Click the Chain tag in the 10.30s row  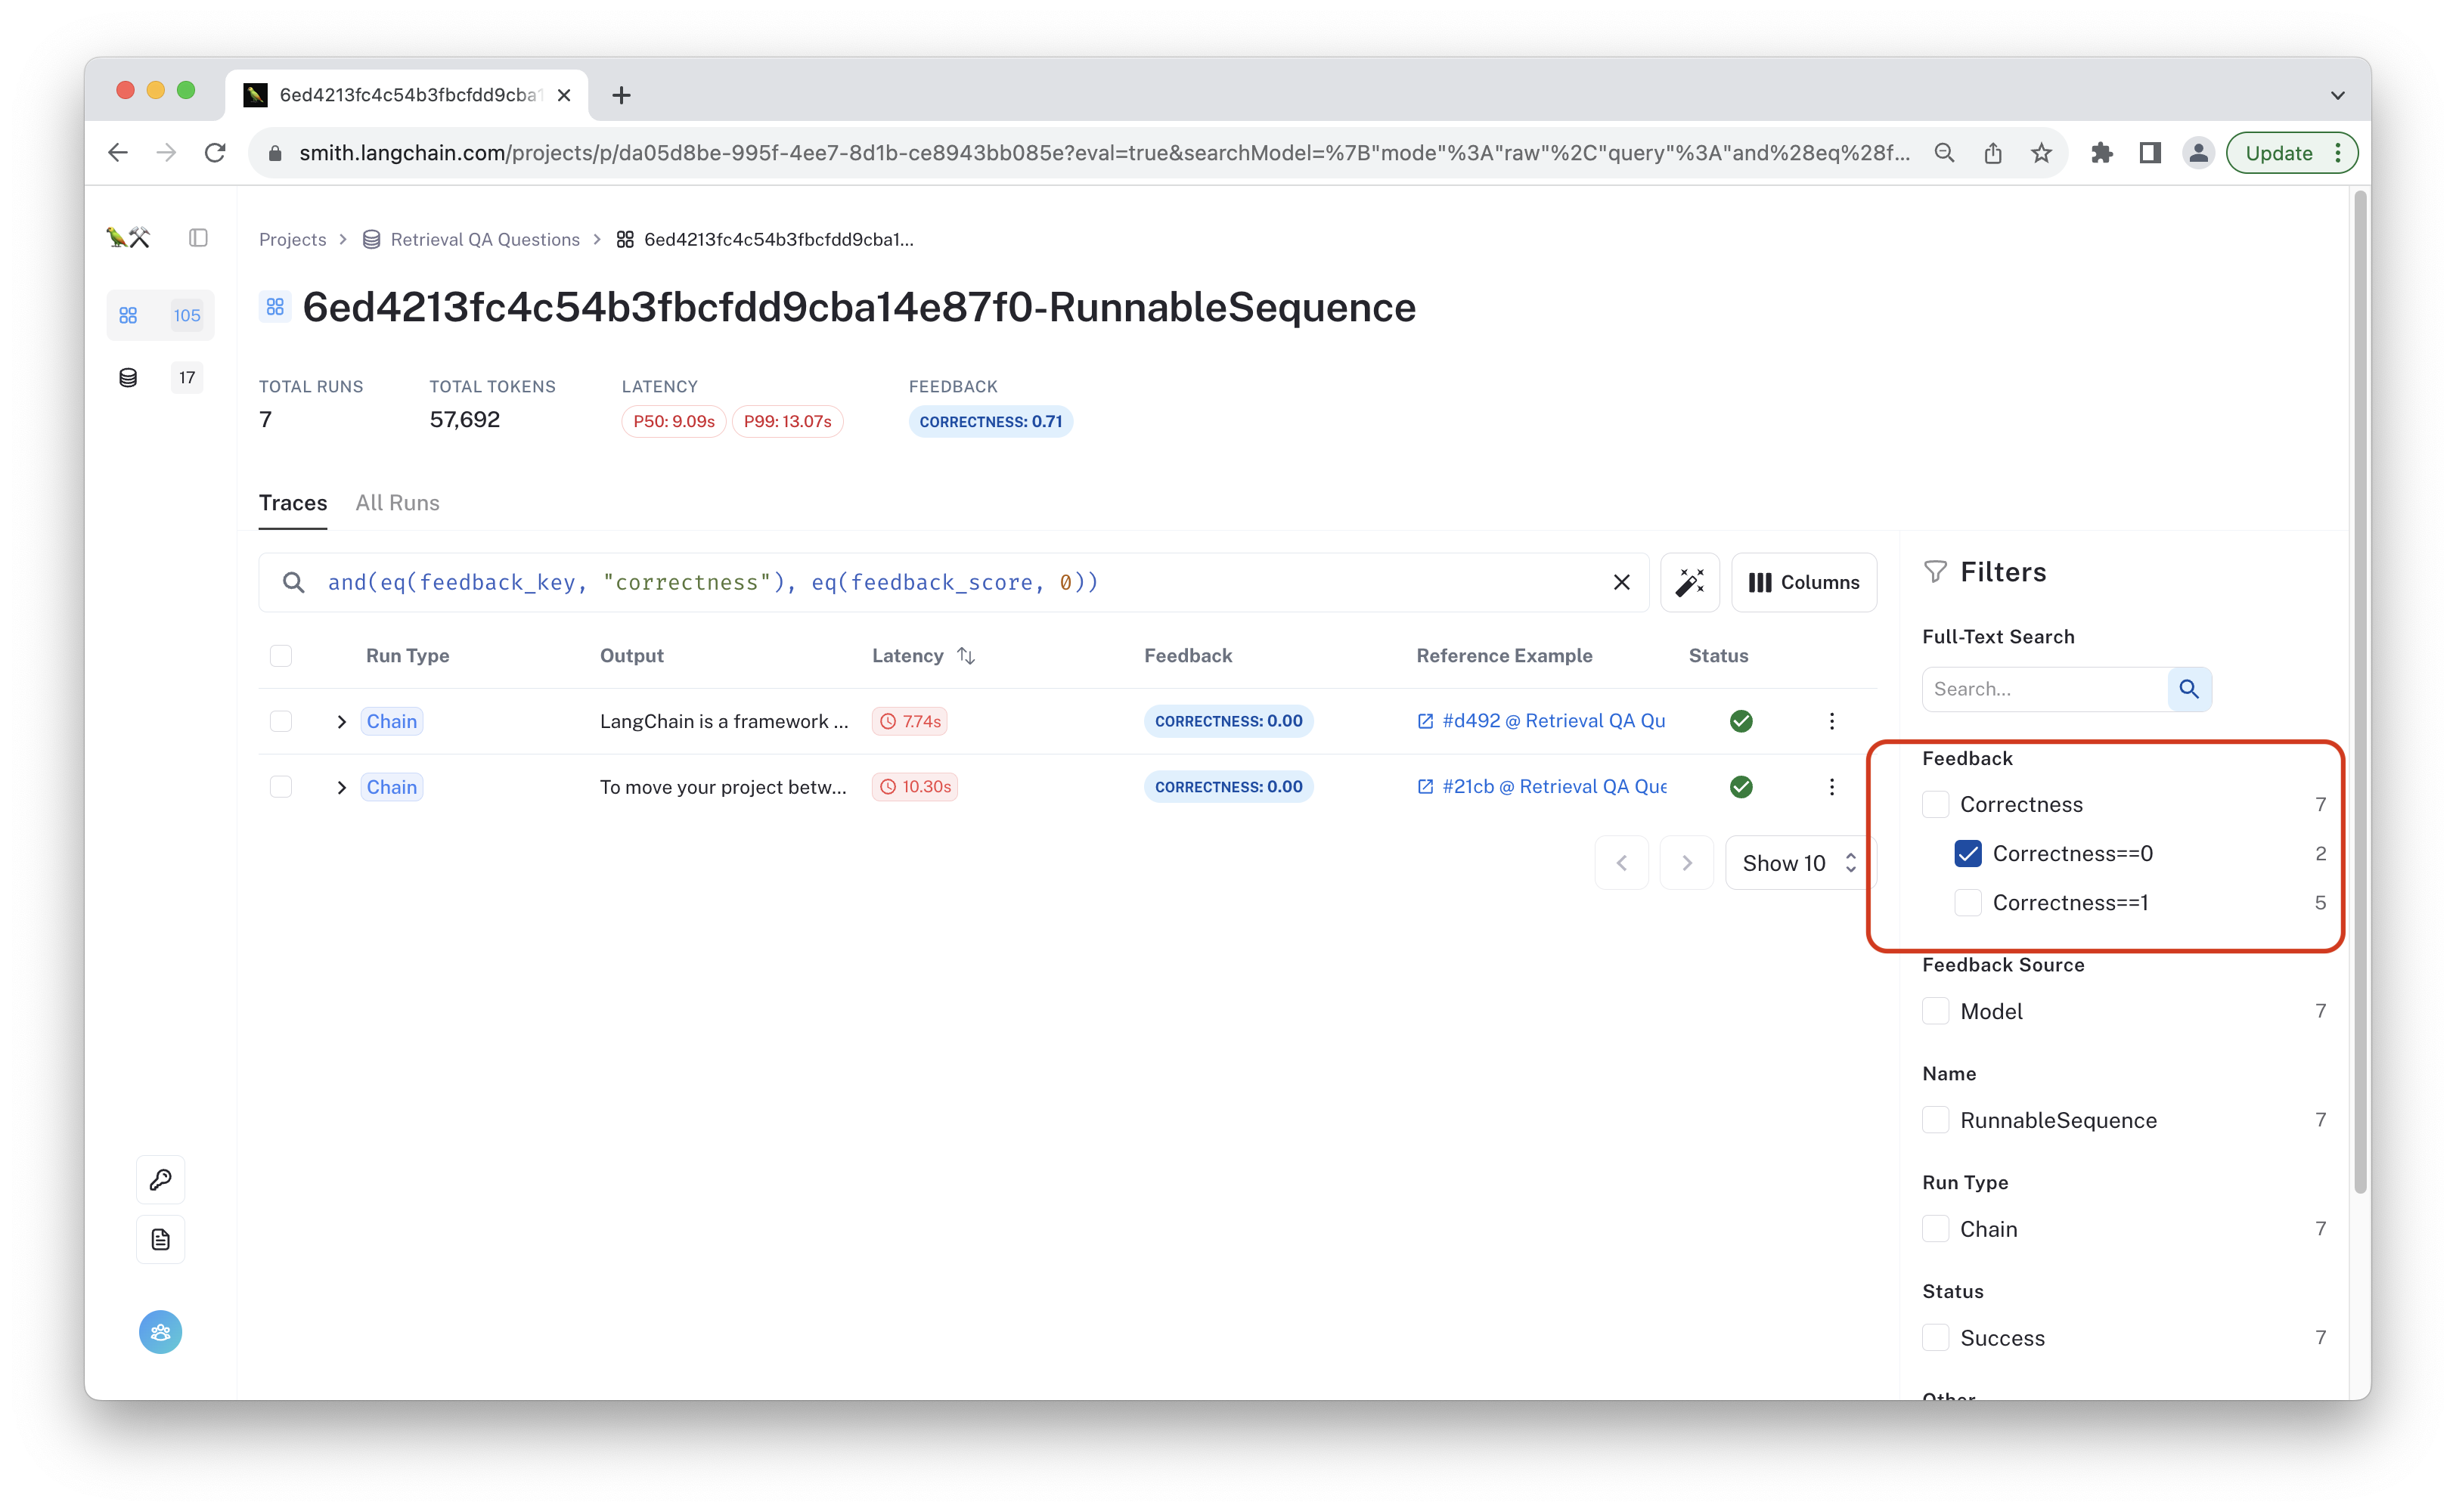(x=391, y=787)
